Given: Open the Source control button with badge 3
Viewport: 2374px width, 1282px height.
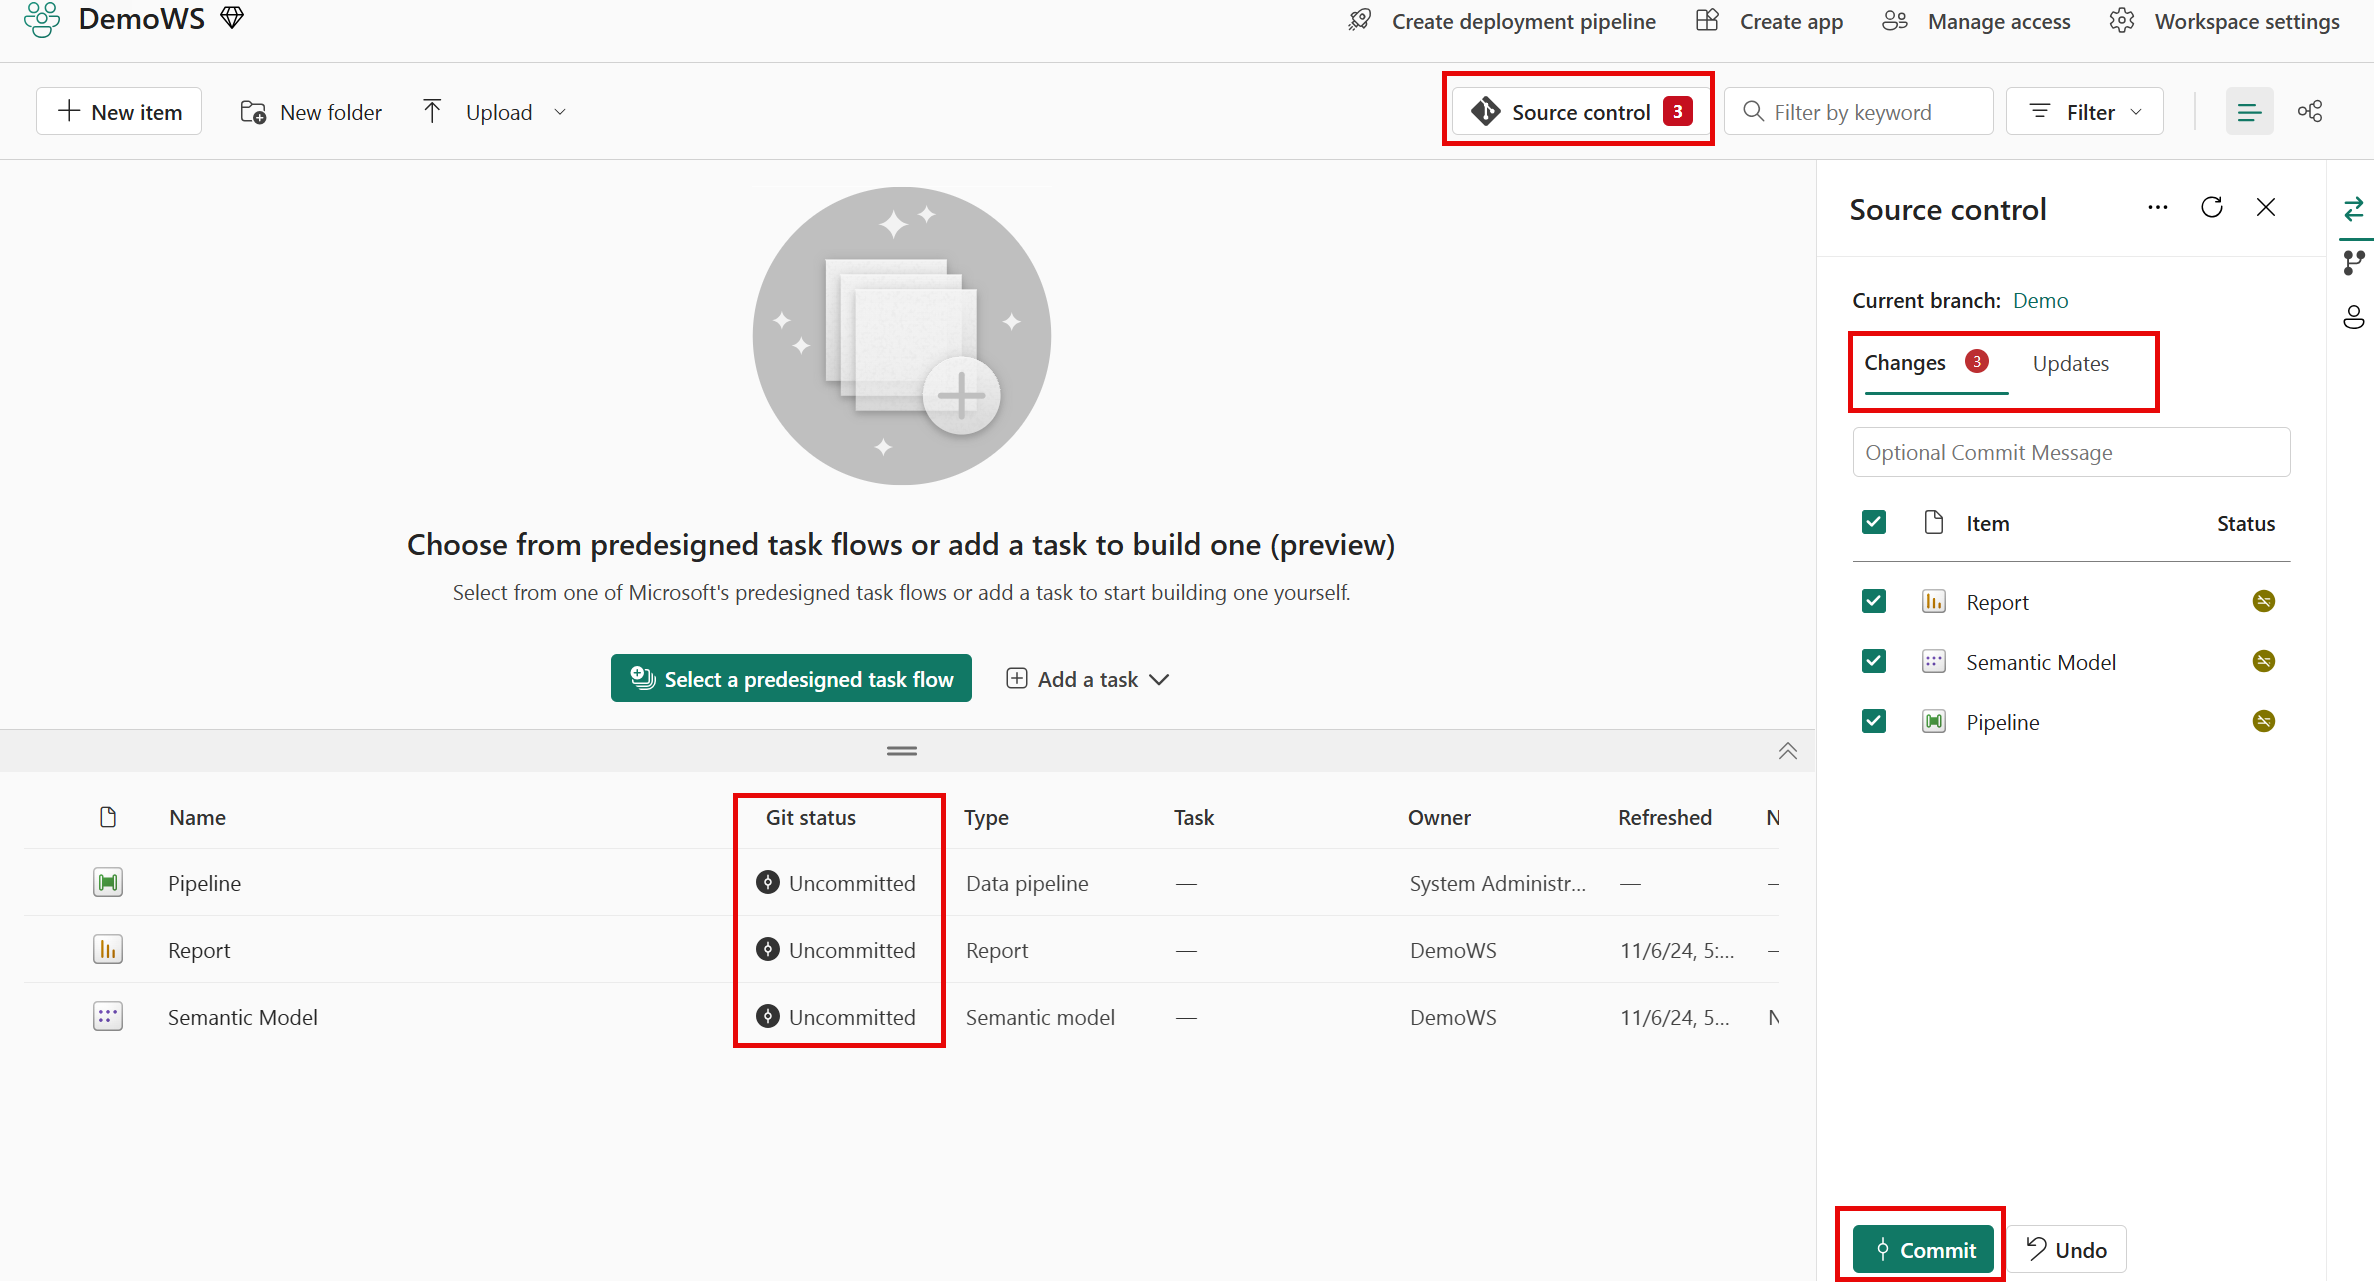Looking at the screenshot, I should [1578, 111].
